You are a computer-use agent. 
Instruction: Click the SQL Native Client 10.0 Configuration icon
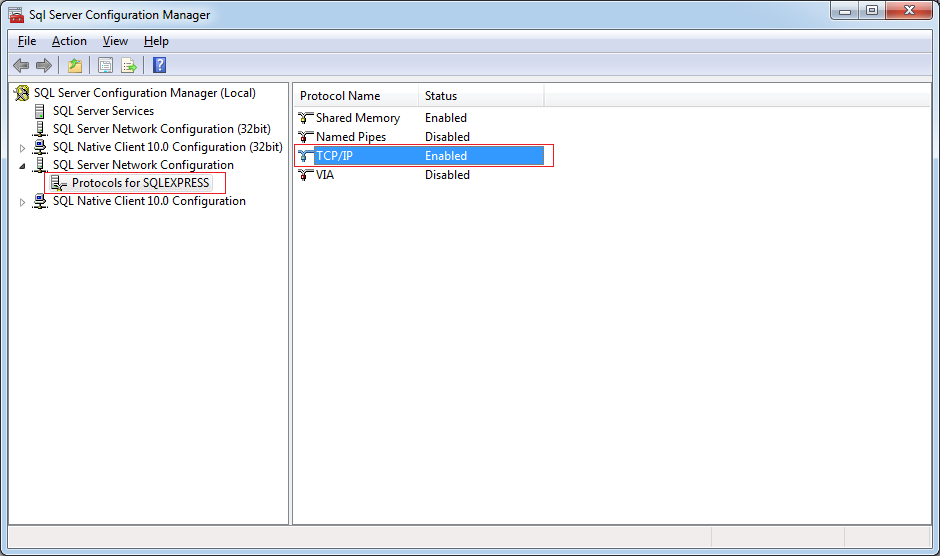tap(40, 201)
